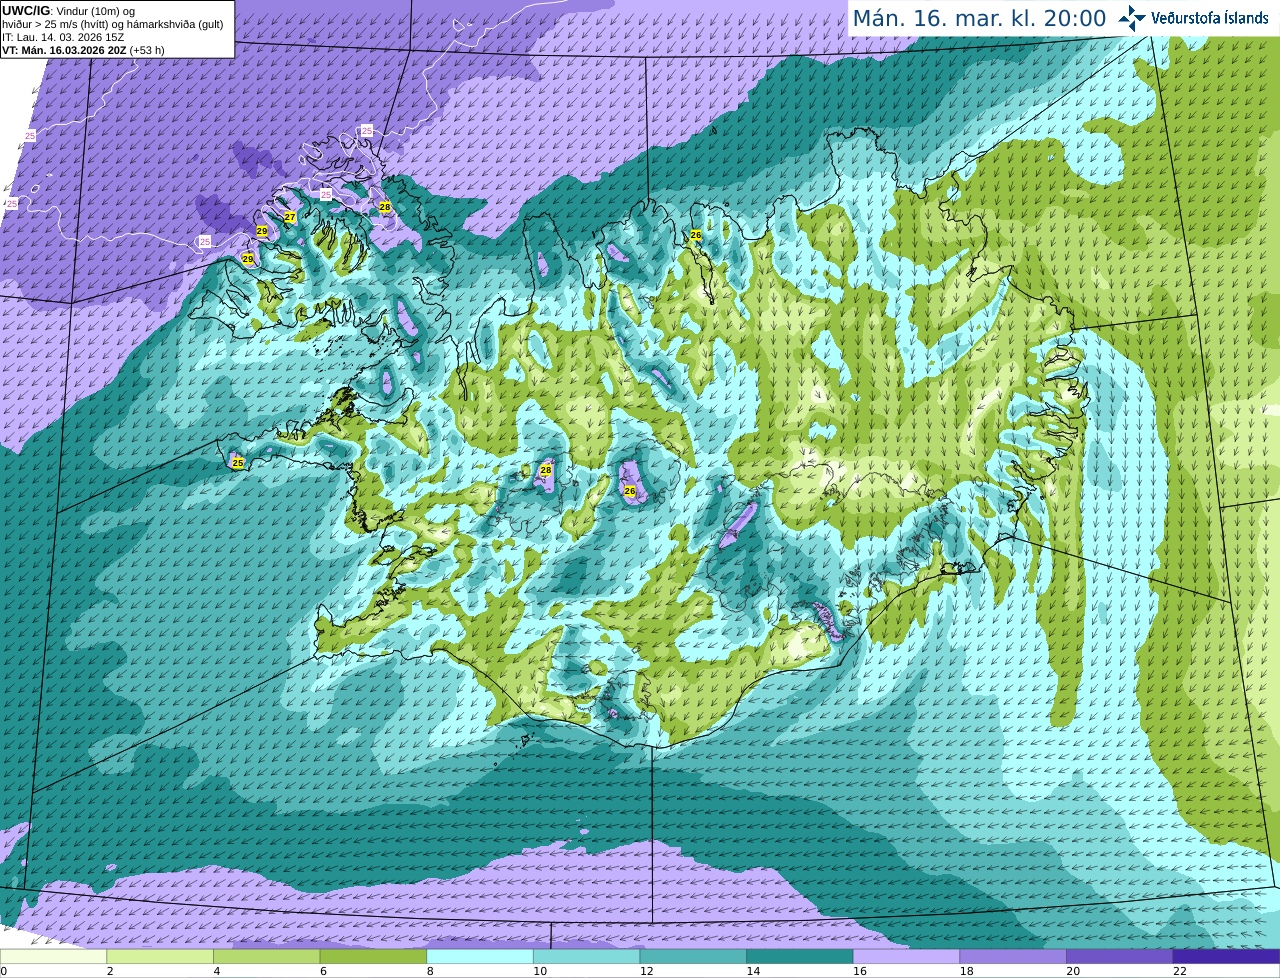Viewport: 1280px width, 978px height.
Task: Click the scale label "0"
Action: (4, 971)
